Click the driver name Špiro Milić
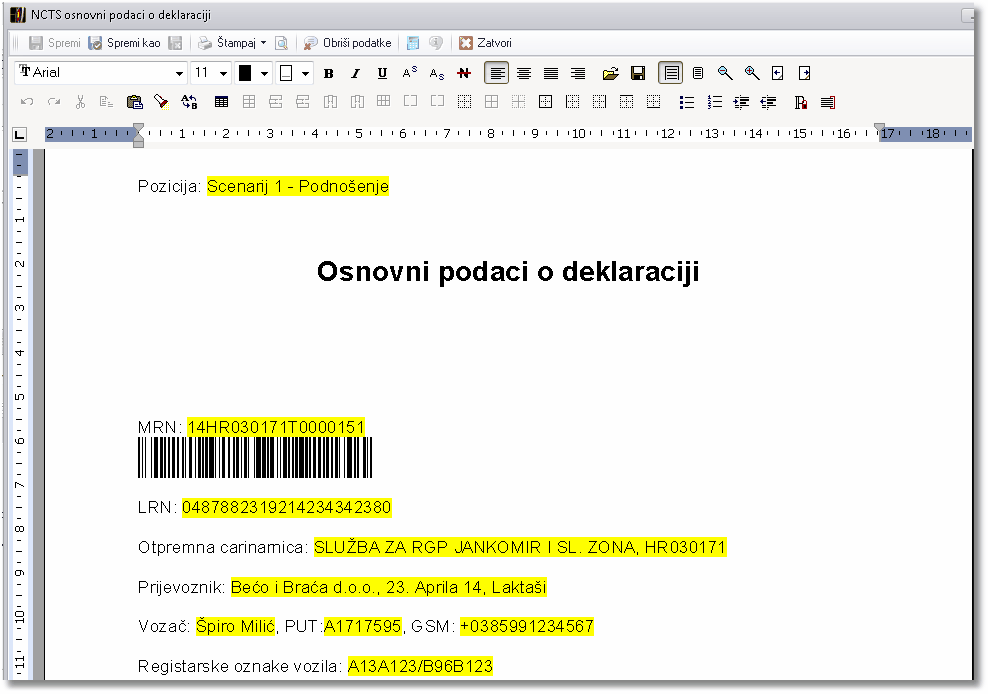 click(236, 627)
